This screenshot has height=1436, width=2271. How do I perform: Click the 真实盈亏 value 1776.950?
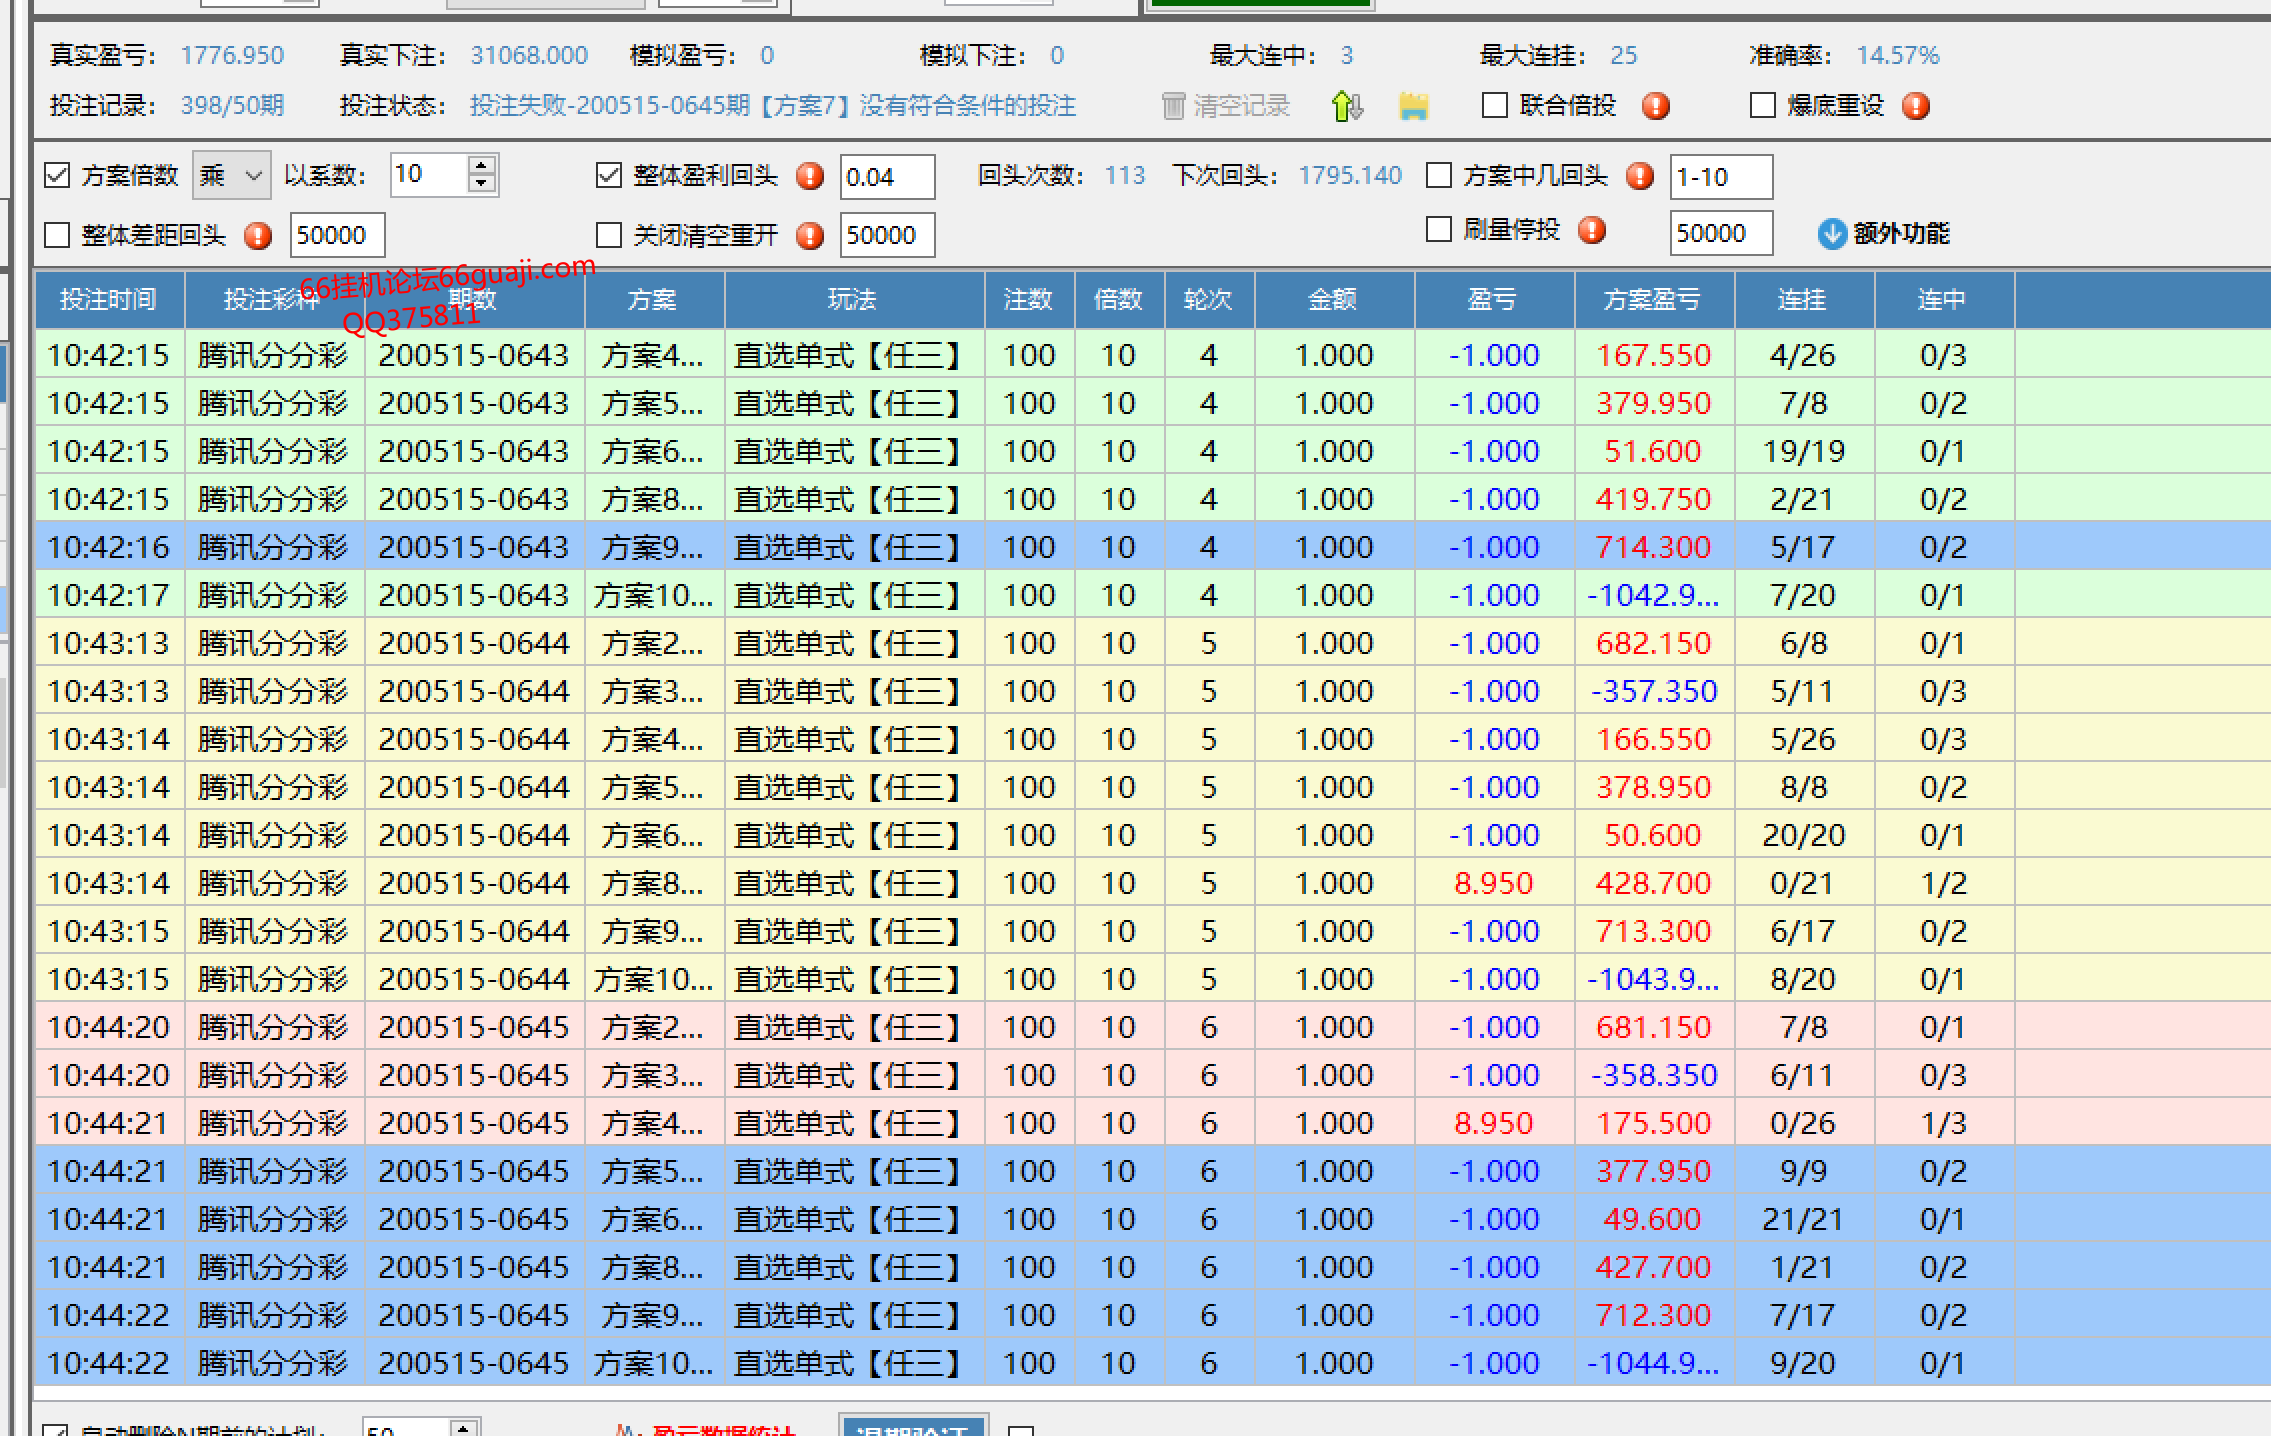(x=232, y=55)
